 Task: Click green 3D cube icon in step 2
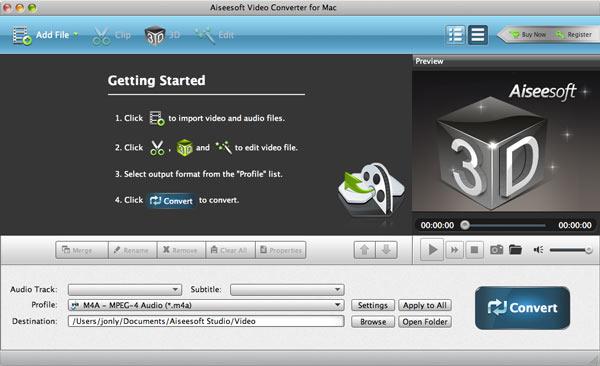pos(184,148)
